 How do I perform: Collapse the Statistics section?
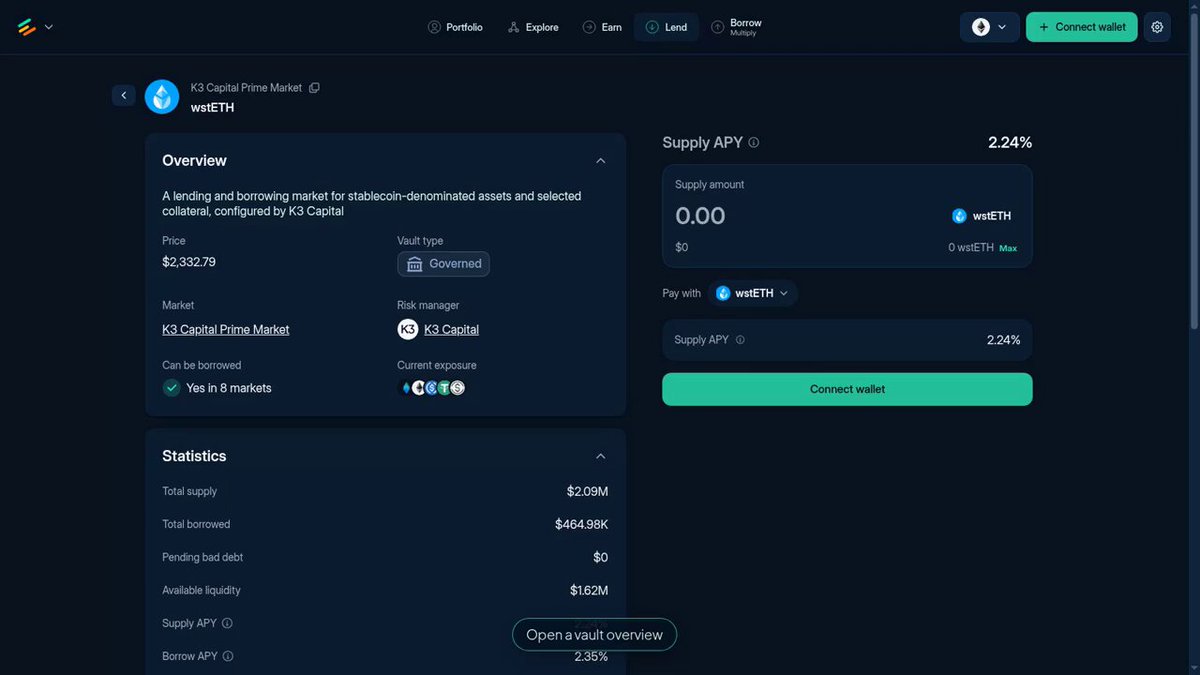(600, 456)
